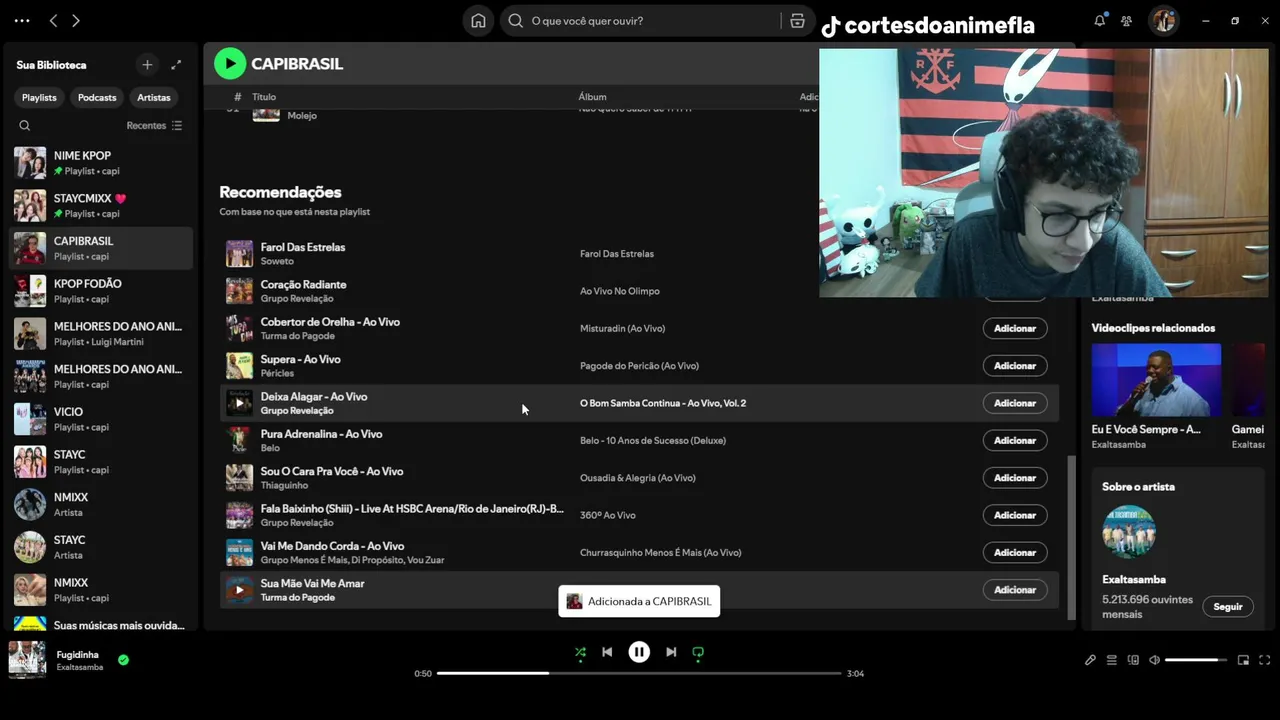Sort by the Álbum column header
This screenshot has height=720, width=1280.
click(x=592, y=97)
